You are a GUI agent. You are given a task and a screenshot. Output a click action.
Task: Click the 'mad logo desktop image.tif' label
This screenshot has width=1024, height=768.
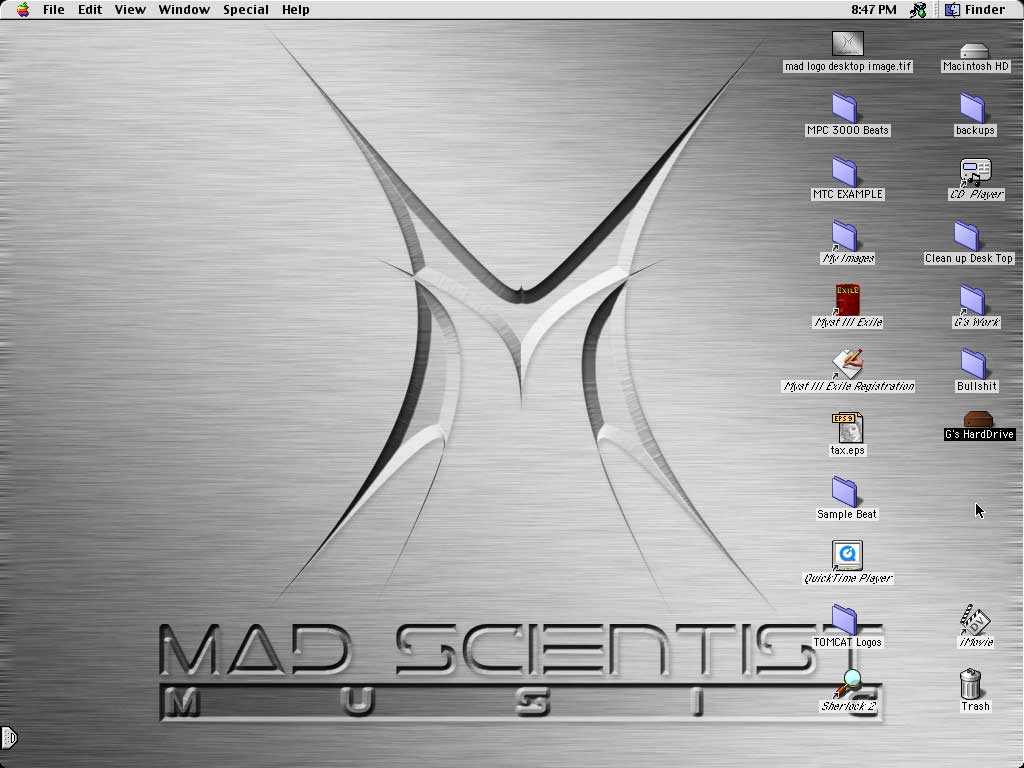point(848,66)
